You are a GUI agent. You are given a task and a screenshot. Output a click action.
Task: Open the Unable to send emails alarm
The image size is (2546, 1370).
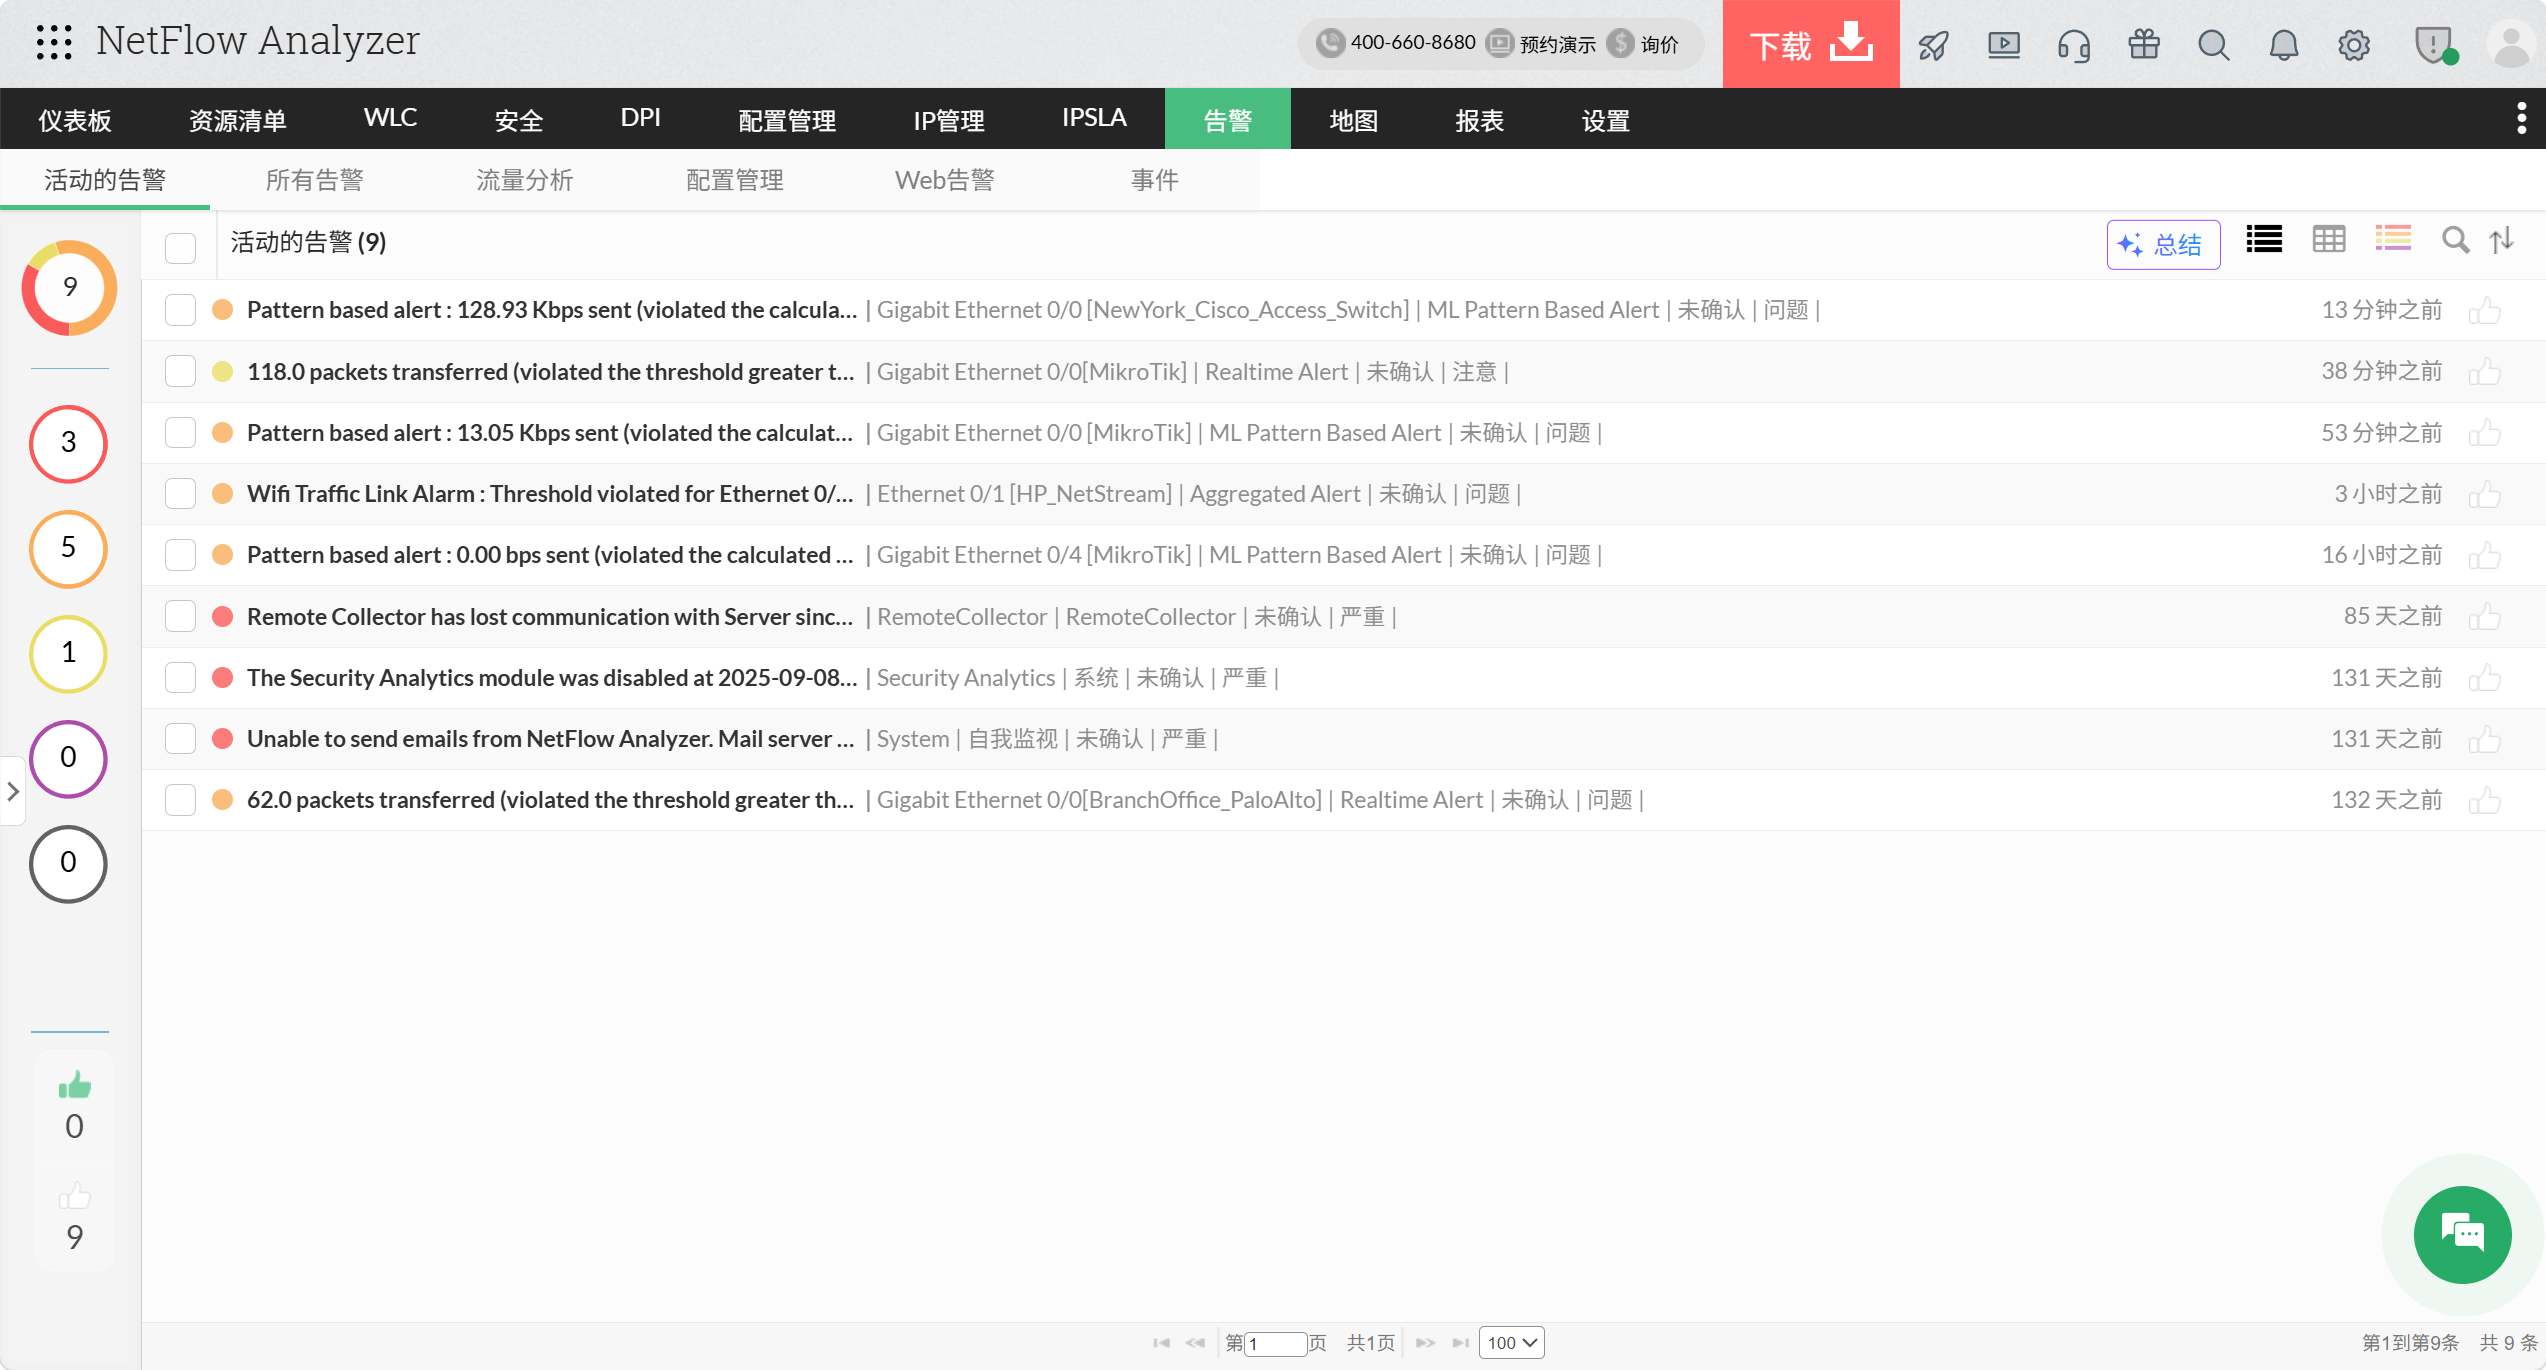pyautogui.click(x=549, y=739)
